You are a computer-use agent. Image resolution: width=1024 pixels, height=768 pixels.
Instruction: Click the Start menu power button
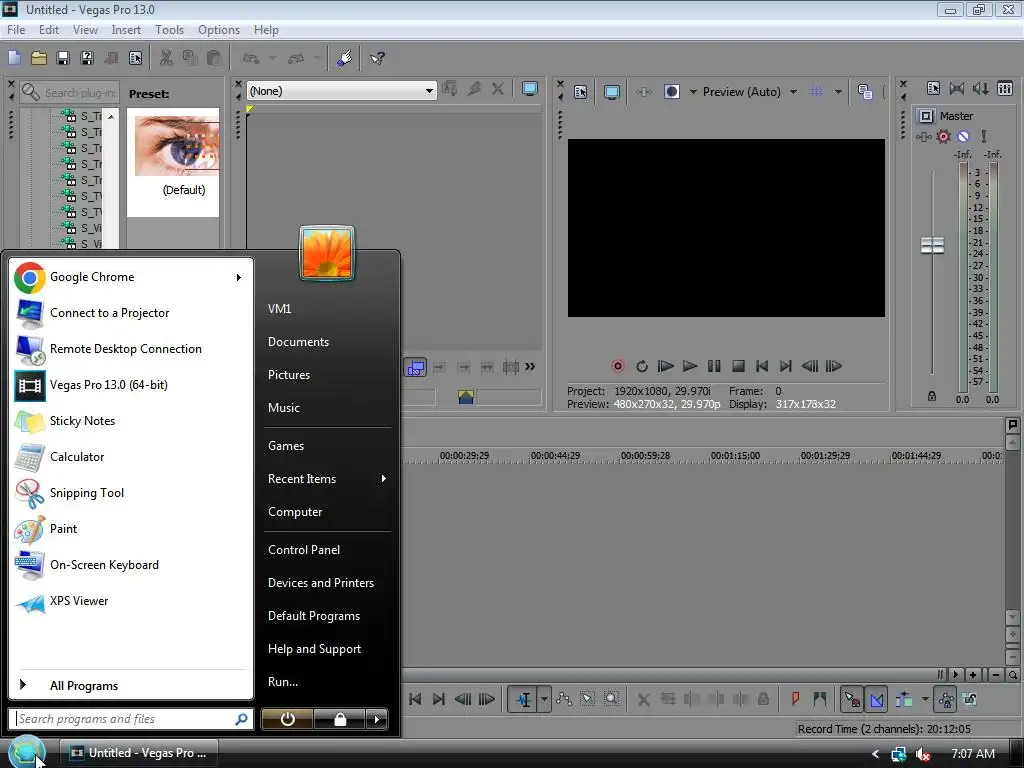[x=287, y=719]
